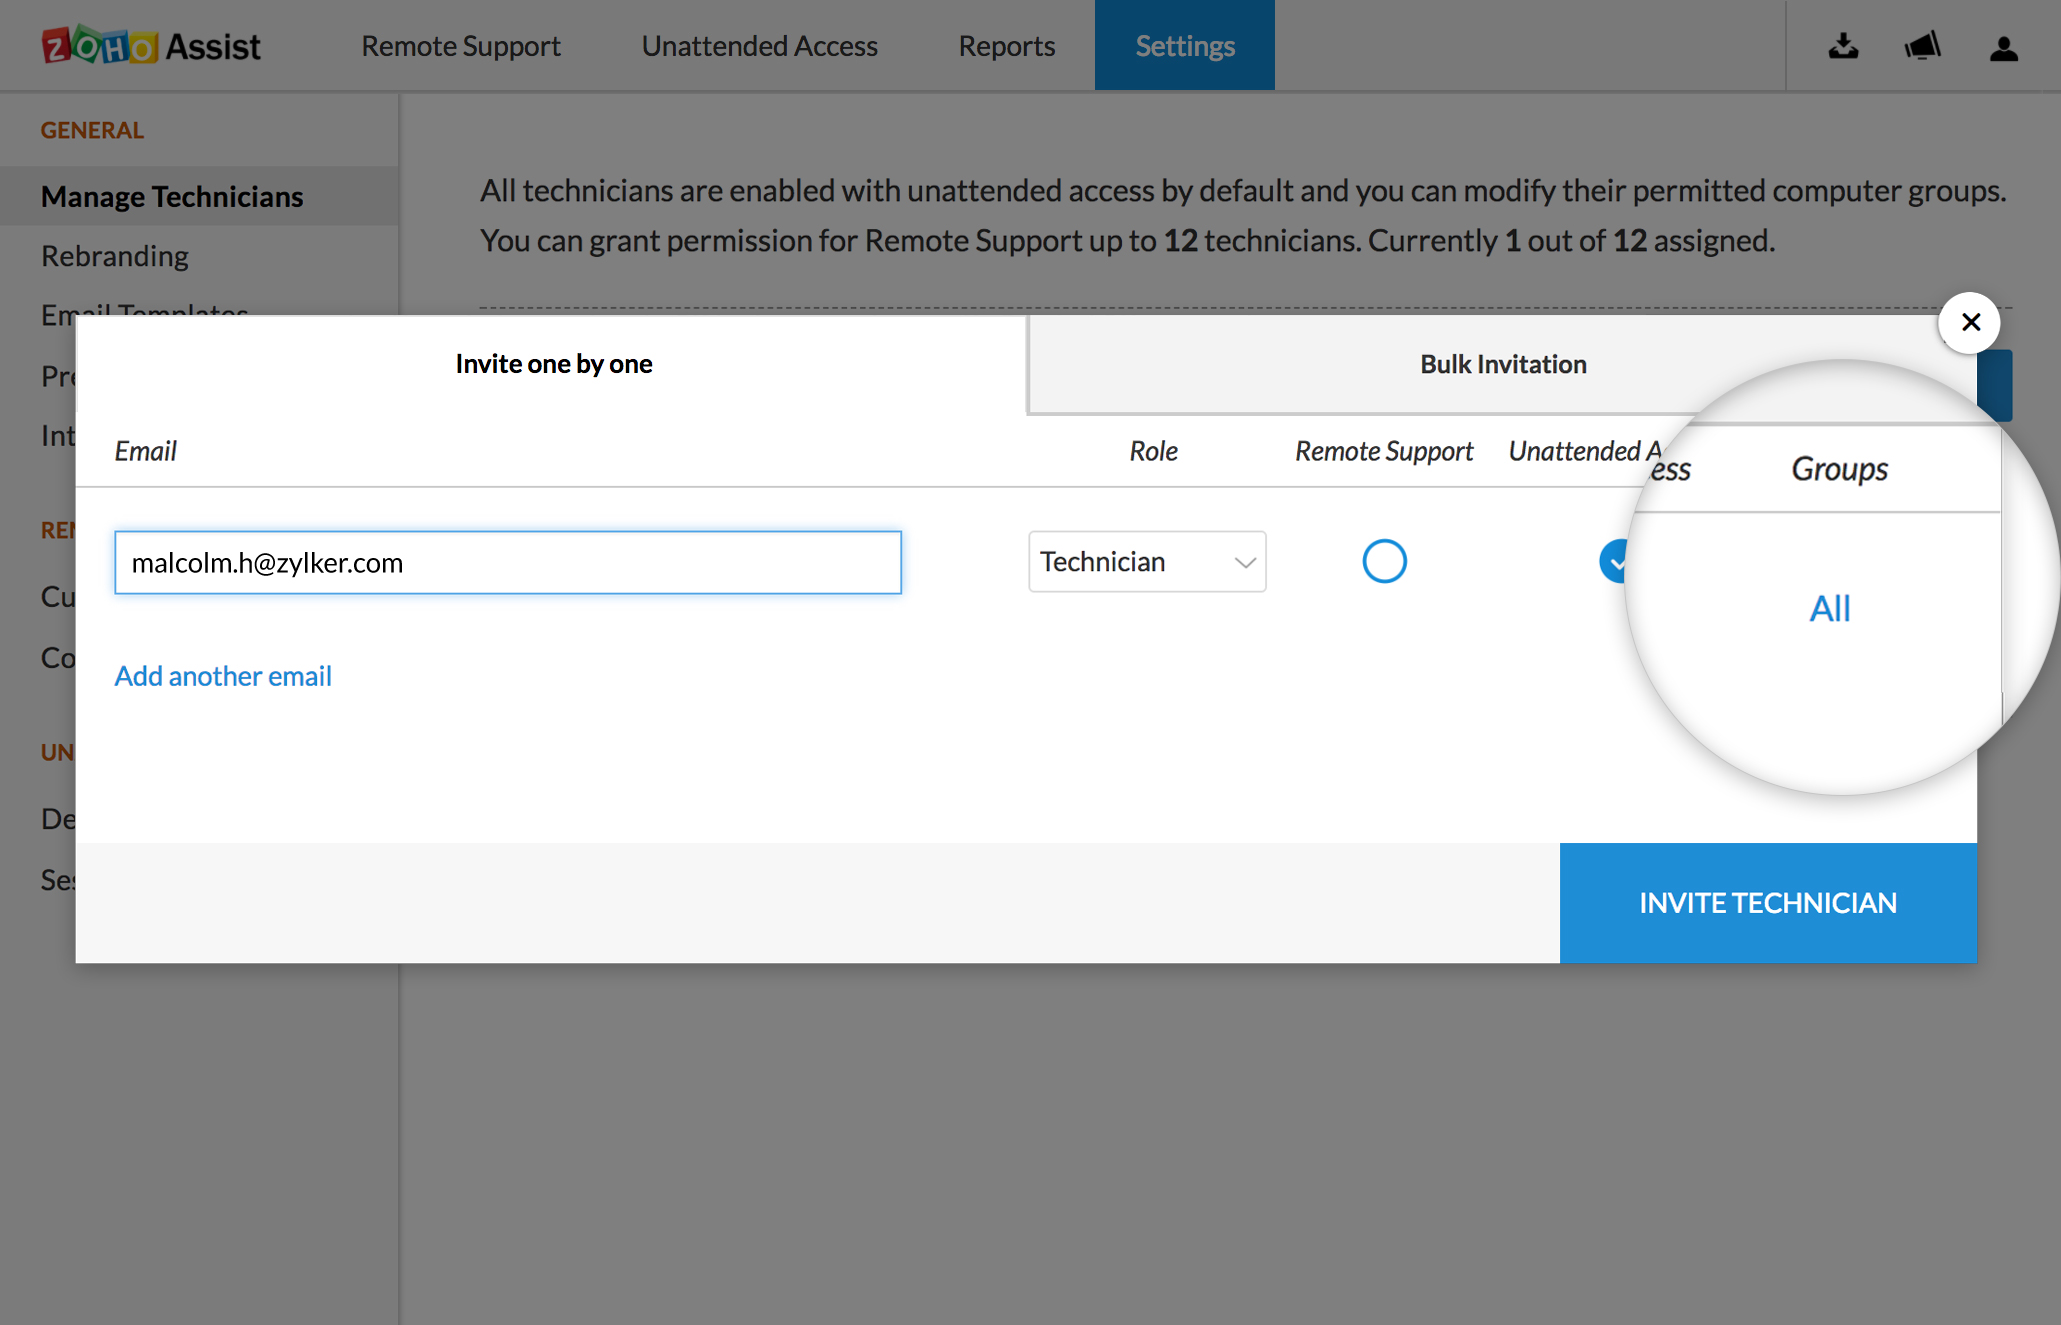The height and width of the screenshot is (1325, 2061).
Task: Select the Invite one by one tab
Action: [x=553, y=364]
